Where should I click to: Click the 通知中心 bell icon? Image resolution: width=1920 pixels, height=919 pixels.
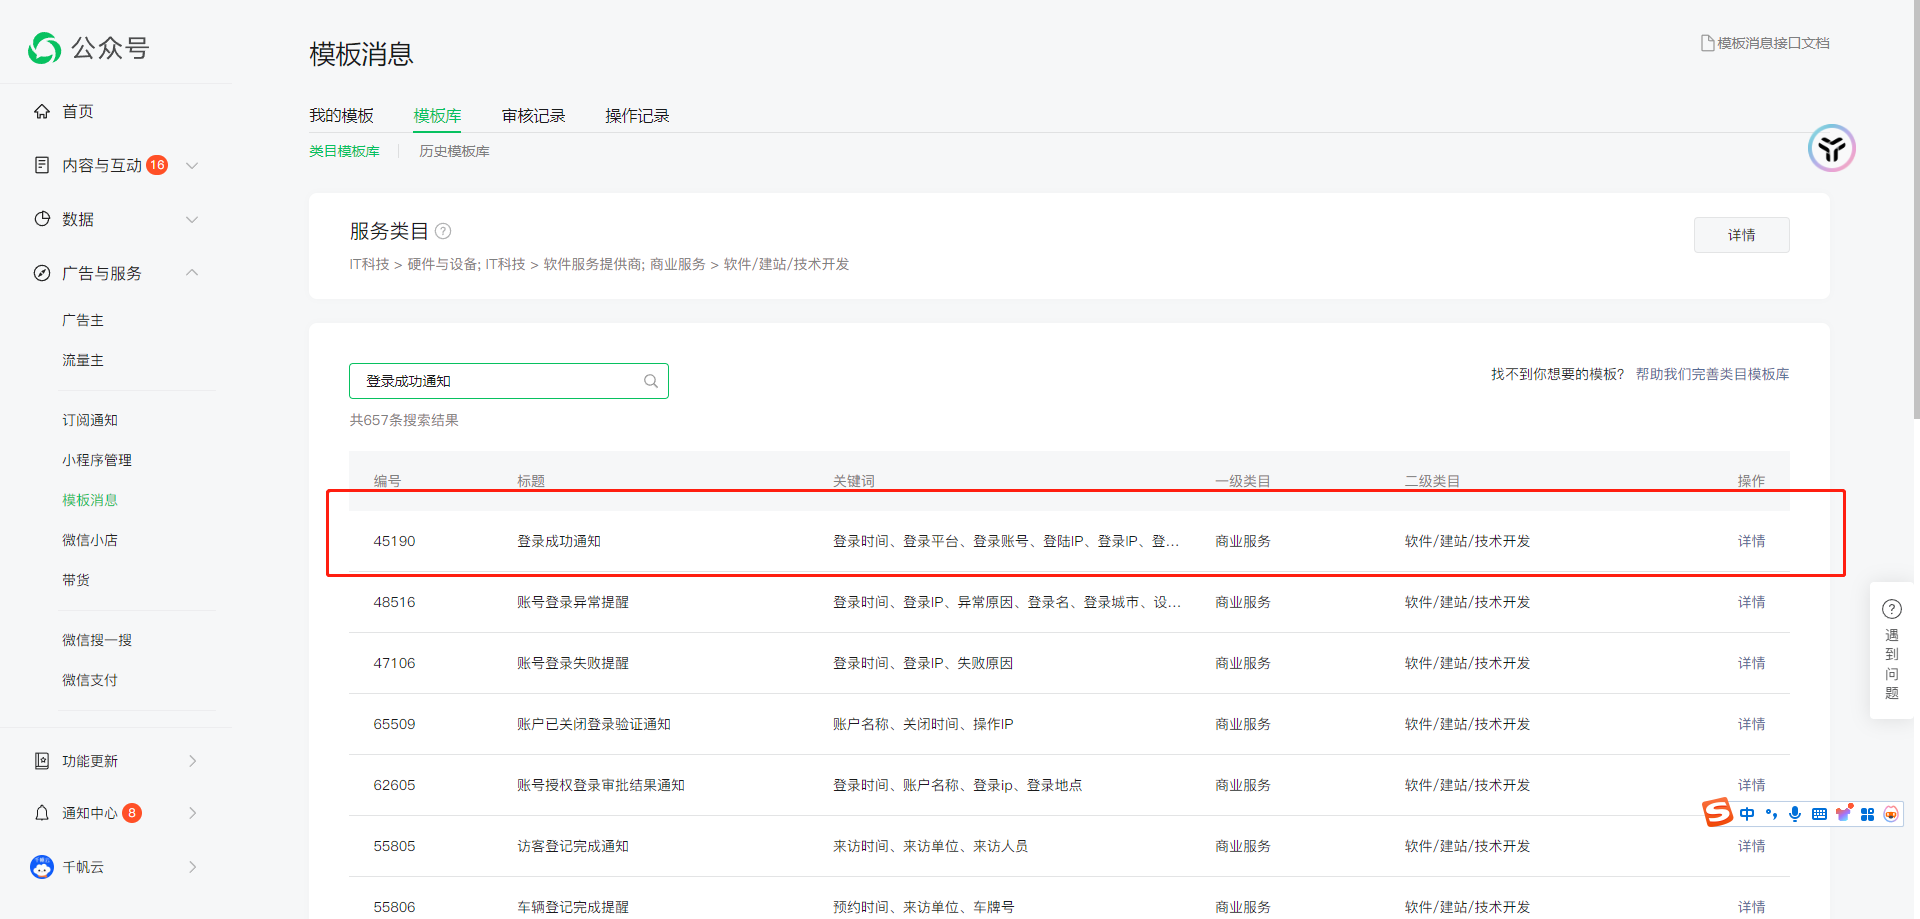click(x=42, y=813)
